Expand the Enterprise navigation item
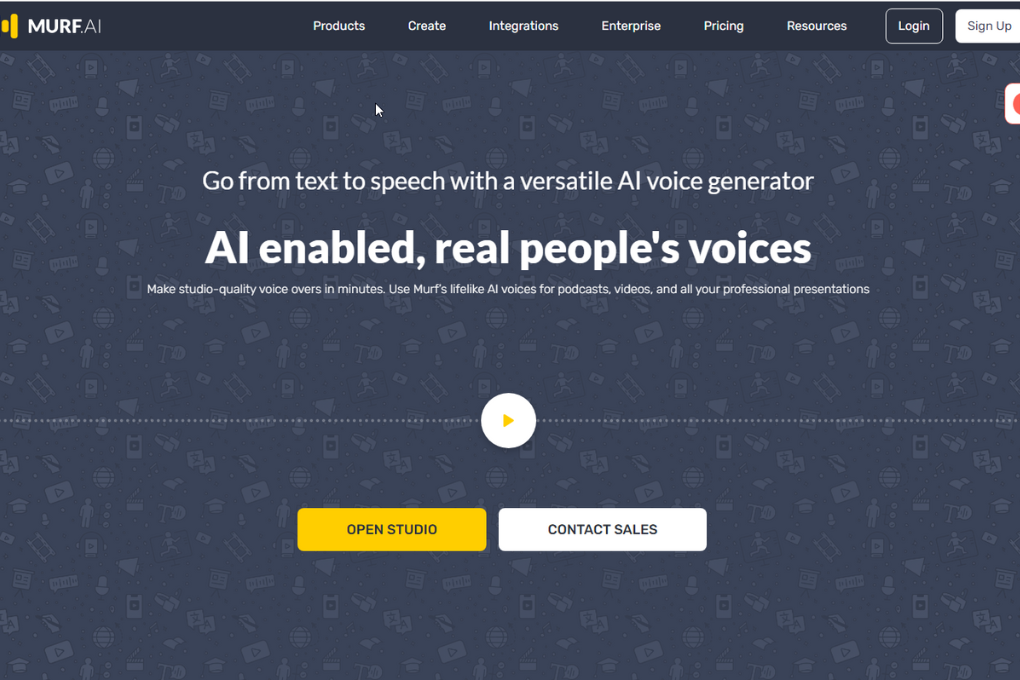1020x680 pixels. pos(631,26)
